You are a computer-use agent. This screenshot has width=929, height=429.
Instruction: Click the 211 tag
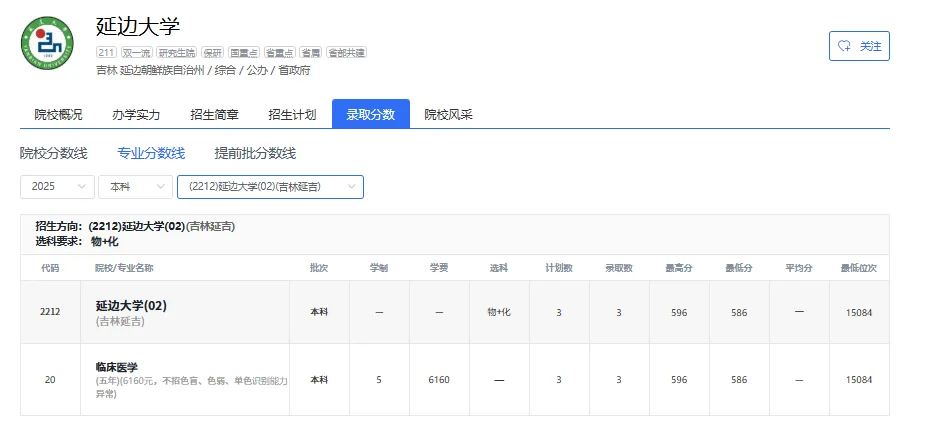point(106,53)
